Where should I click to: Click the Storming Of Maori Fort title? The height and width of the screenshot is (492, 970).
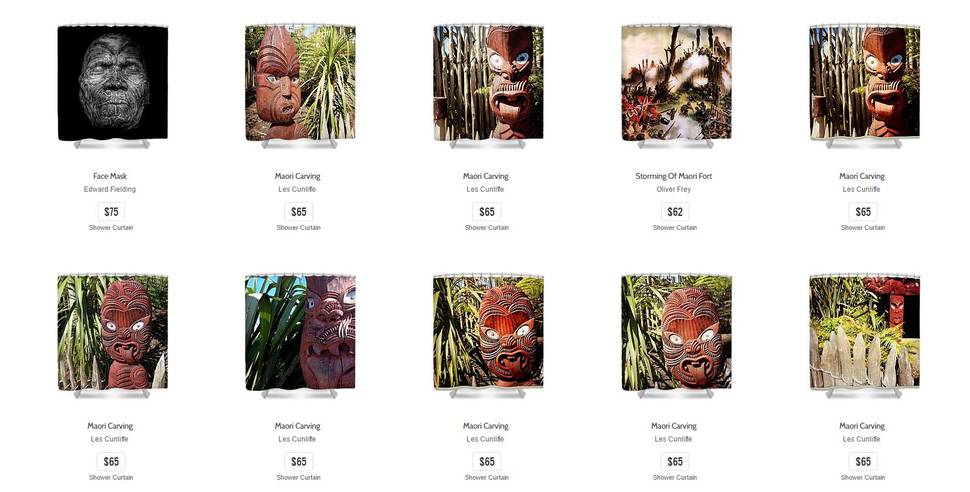(x=674, y=176)
